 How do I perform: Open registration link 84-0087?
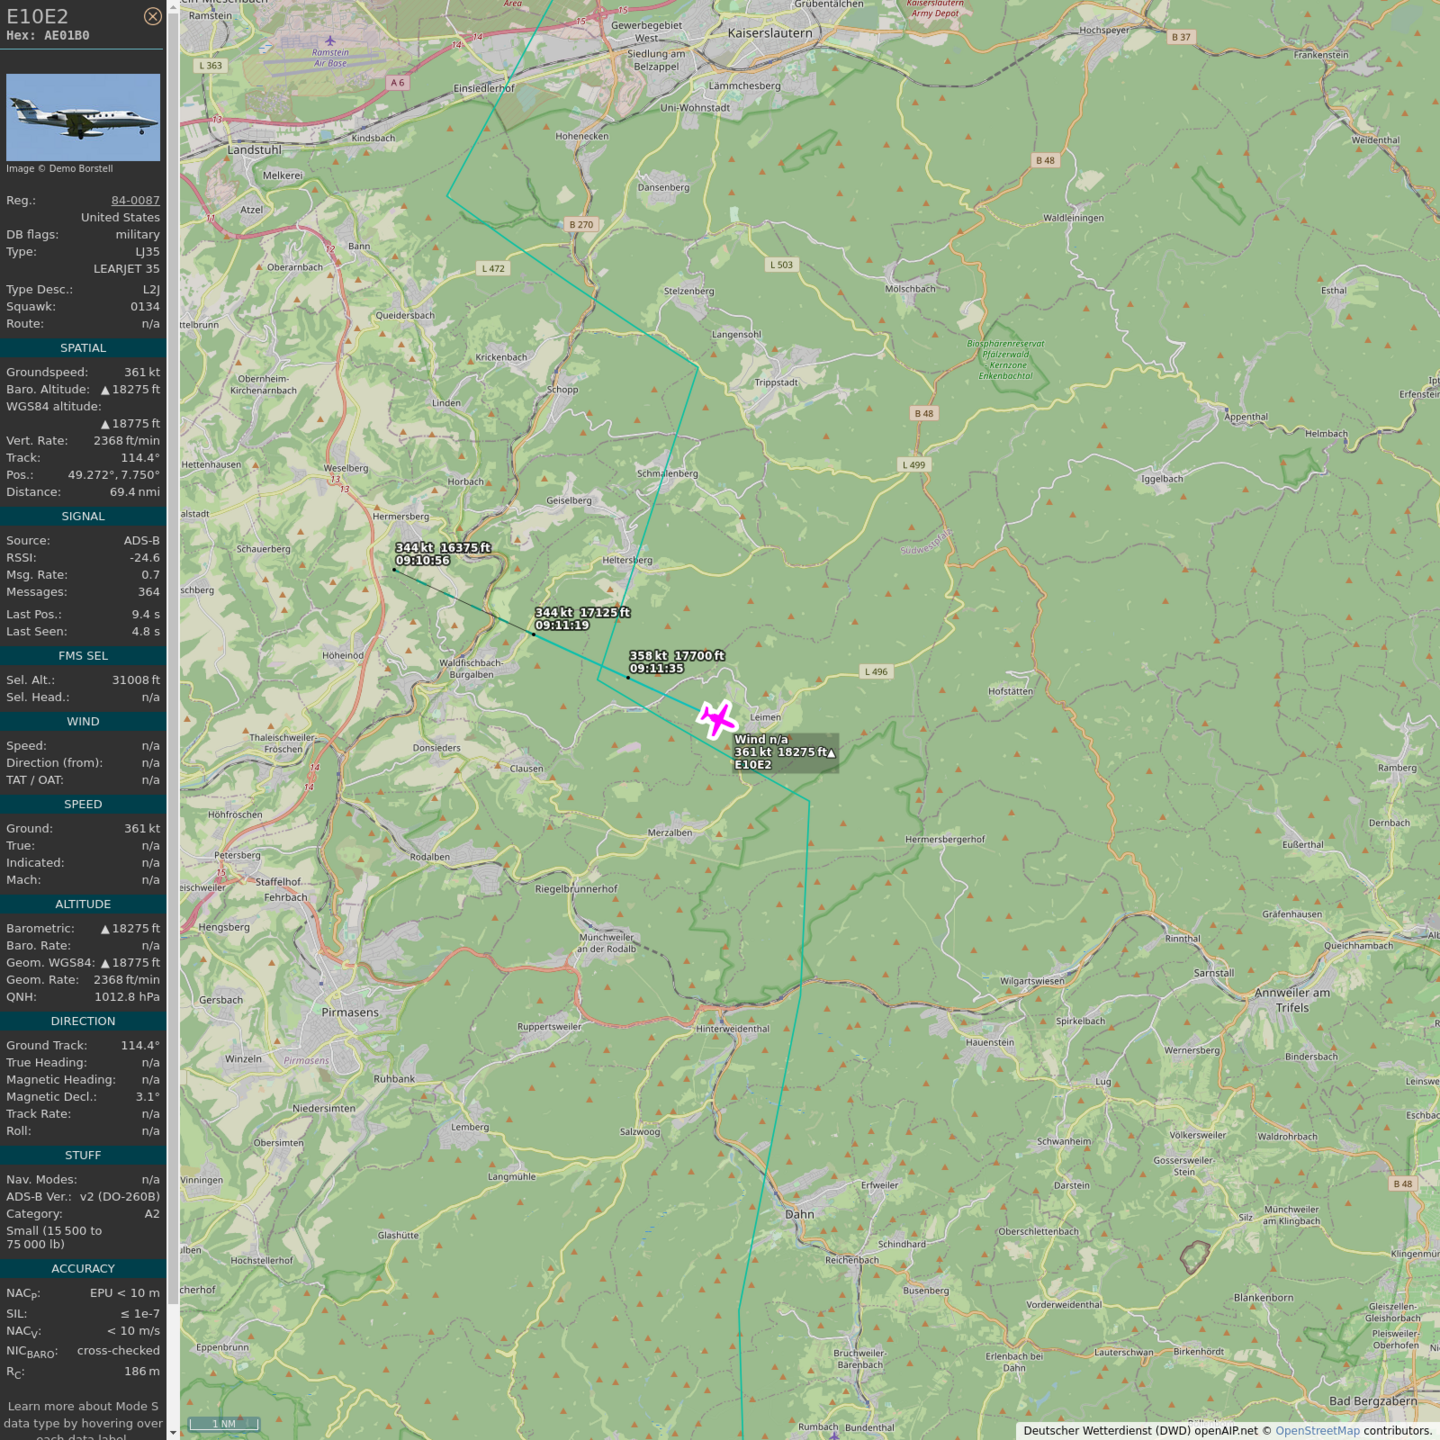click(135, 200)
